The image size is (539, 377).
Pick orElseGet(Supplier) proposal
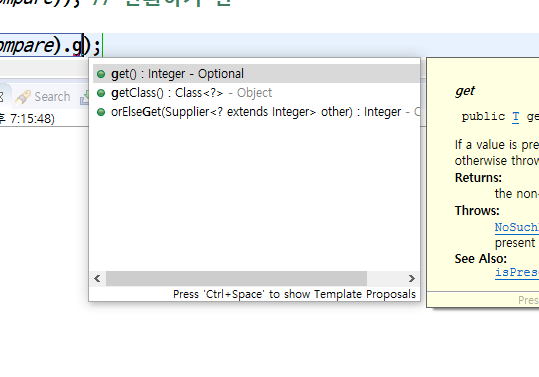pyautogui.click(x=256, y=112)
